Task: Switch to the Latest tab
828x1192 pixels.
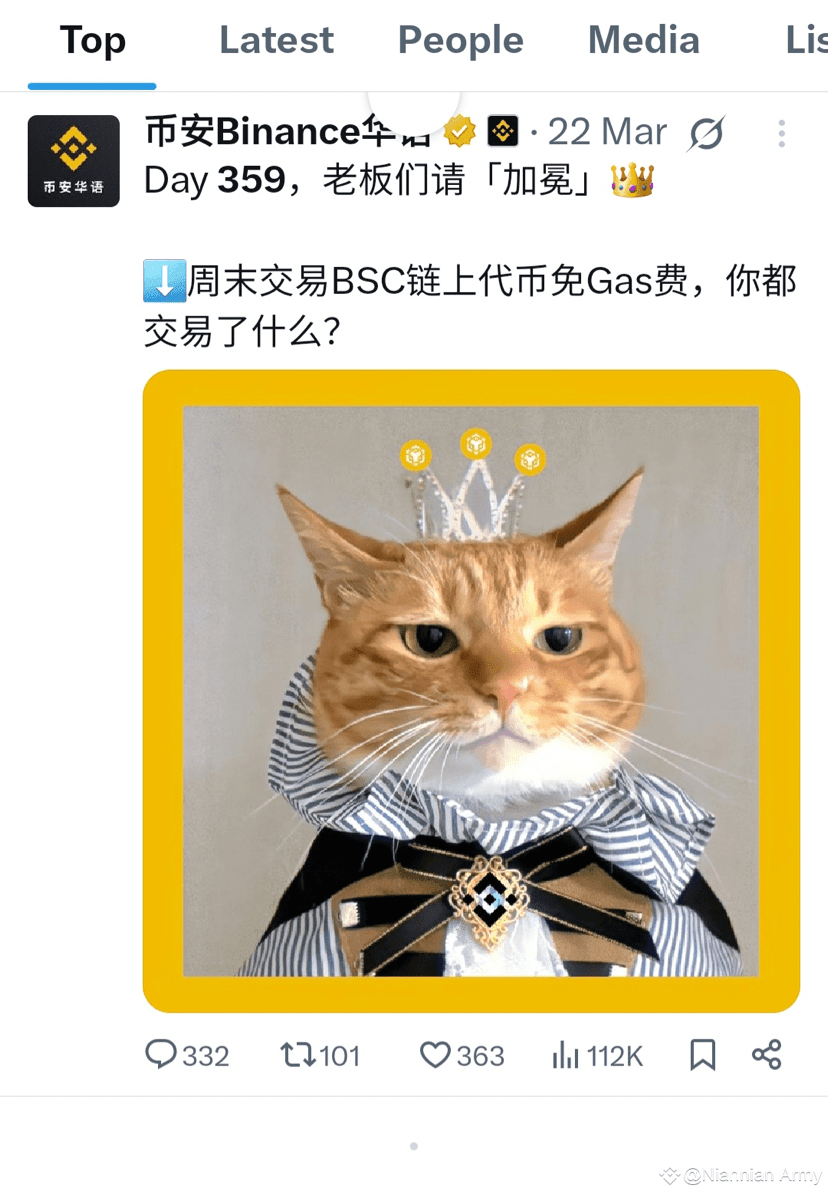Action: point(277,40)
